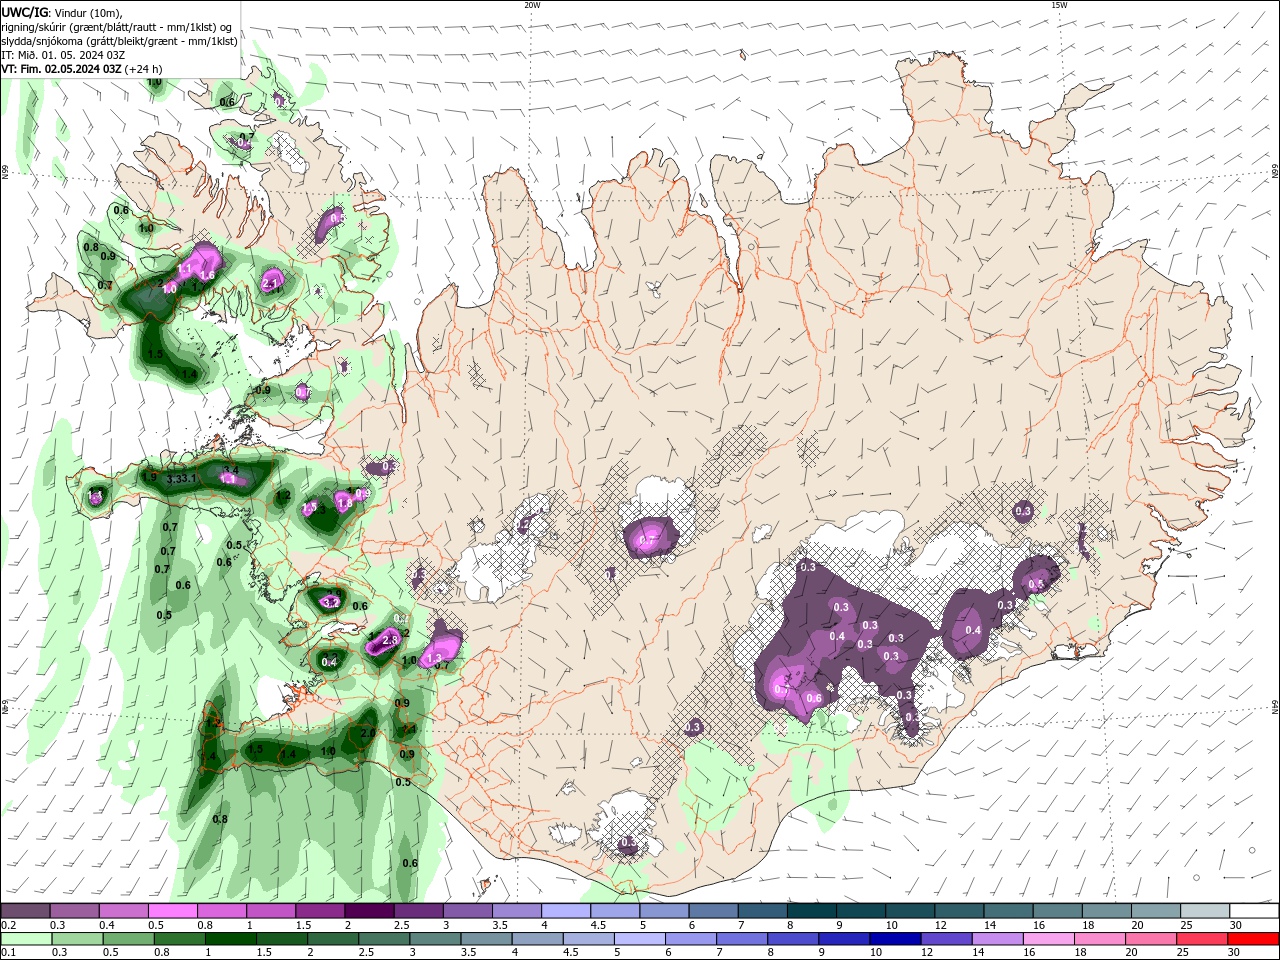Viewport: 1280px width, 960px height.
Task: Click the '30' label in the rain legend row
Action: coord(1236,953)
